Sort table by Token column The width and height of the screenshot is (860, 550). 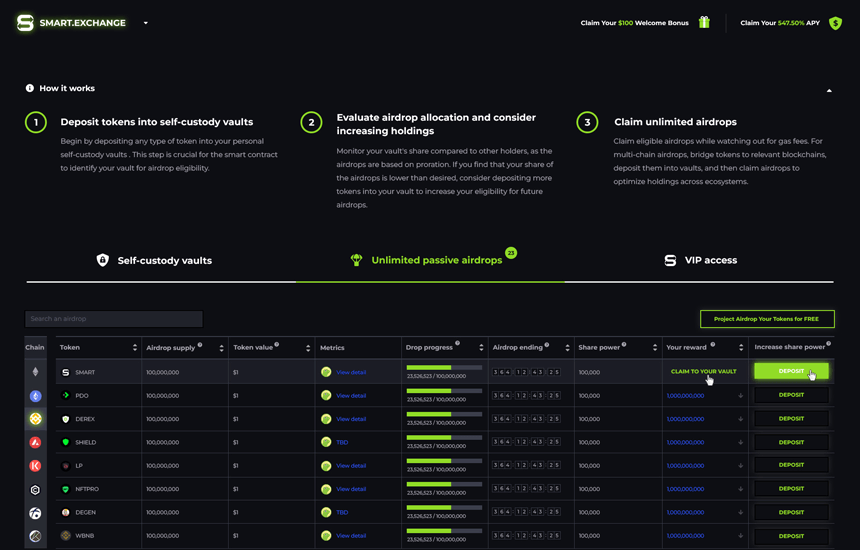[x=134, y=348]
